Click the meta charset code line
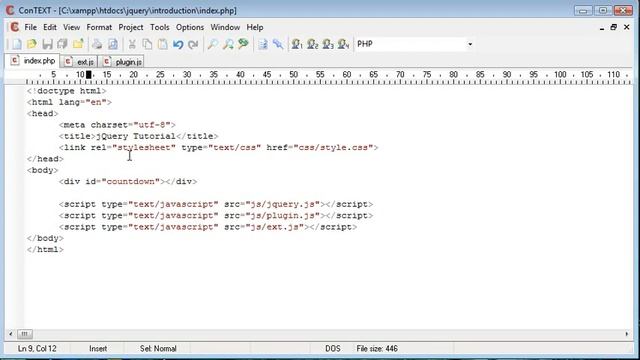The image size is (640, 360). 117,125
